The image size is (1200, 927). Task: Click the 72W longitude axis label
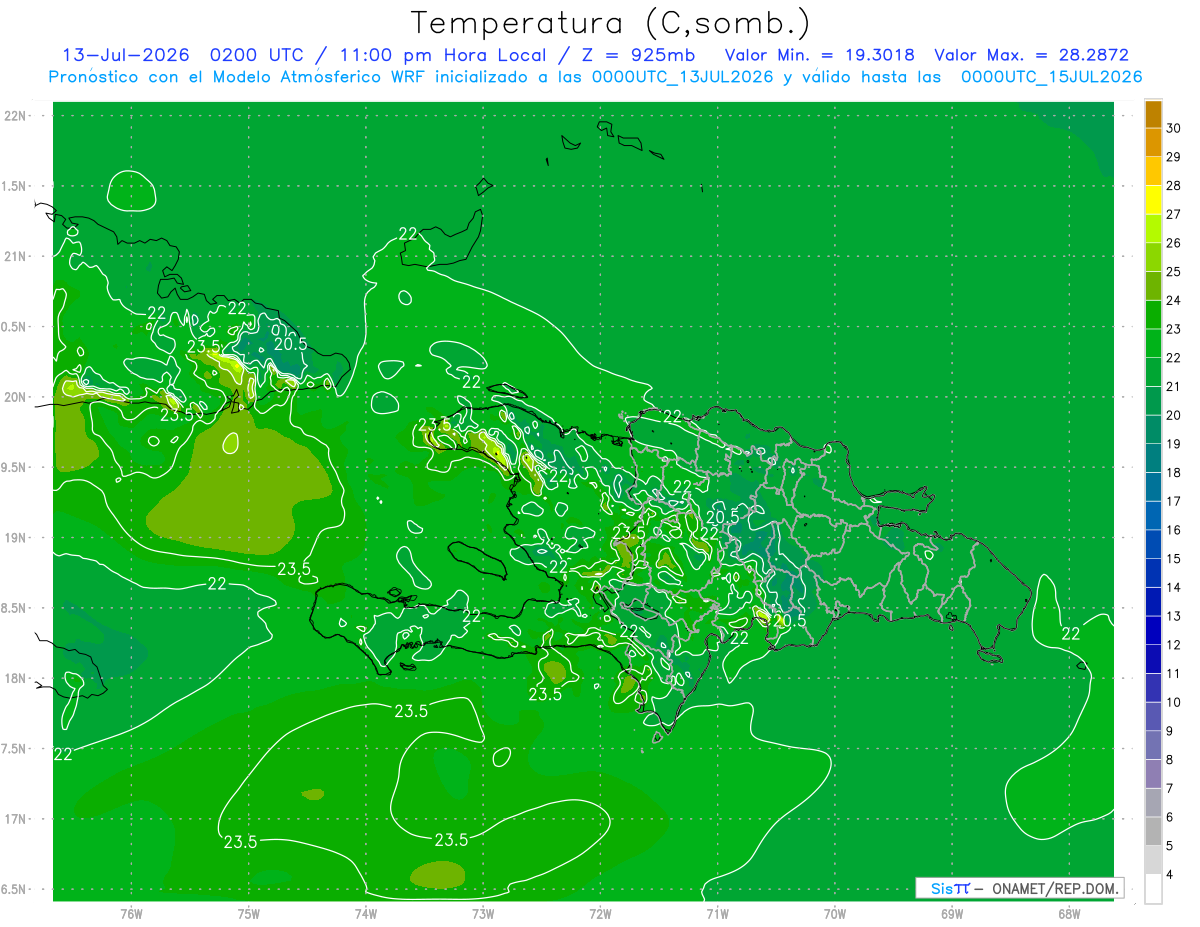click(x=600, y=913)
